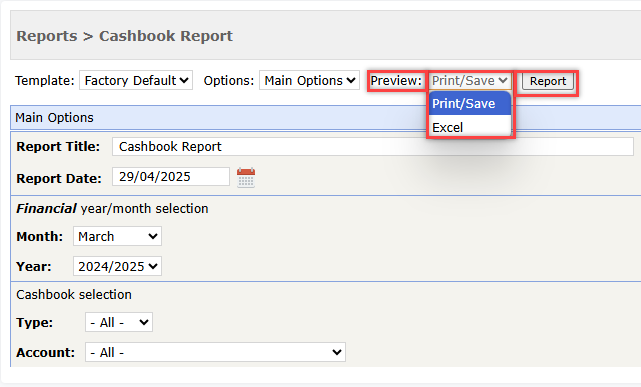The height and width of the screenshot is (387, 641).
Task: Open the calendar date picker icon
Action: [x=246, y=178]
